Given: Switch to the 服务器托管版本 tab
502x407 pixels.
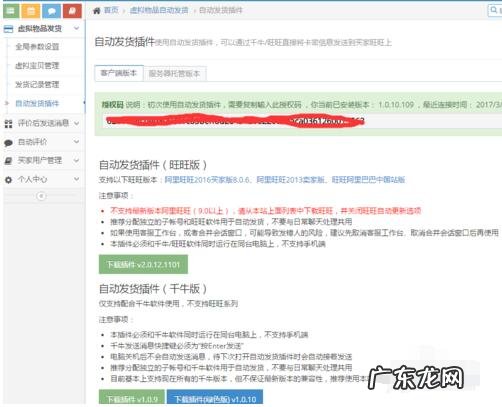Looking at the screenshot, I should (174, 74).
